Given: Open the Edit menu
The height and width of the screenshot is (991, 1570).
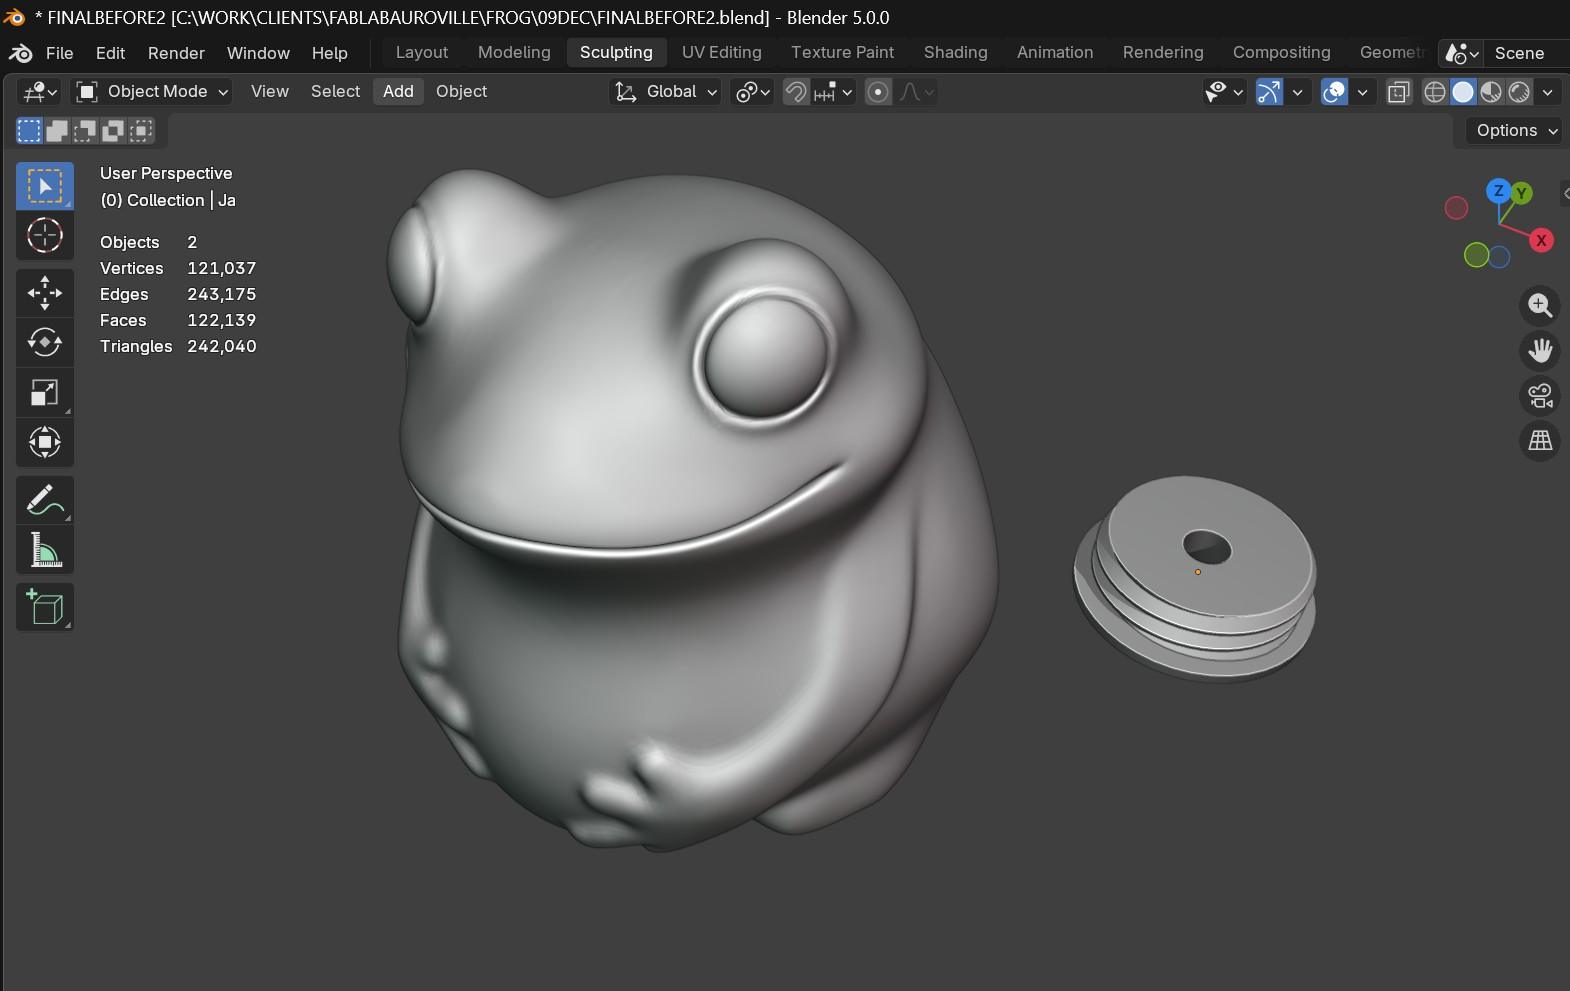Looking at the screenshot, I should [110, 53].
